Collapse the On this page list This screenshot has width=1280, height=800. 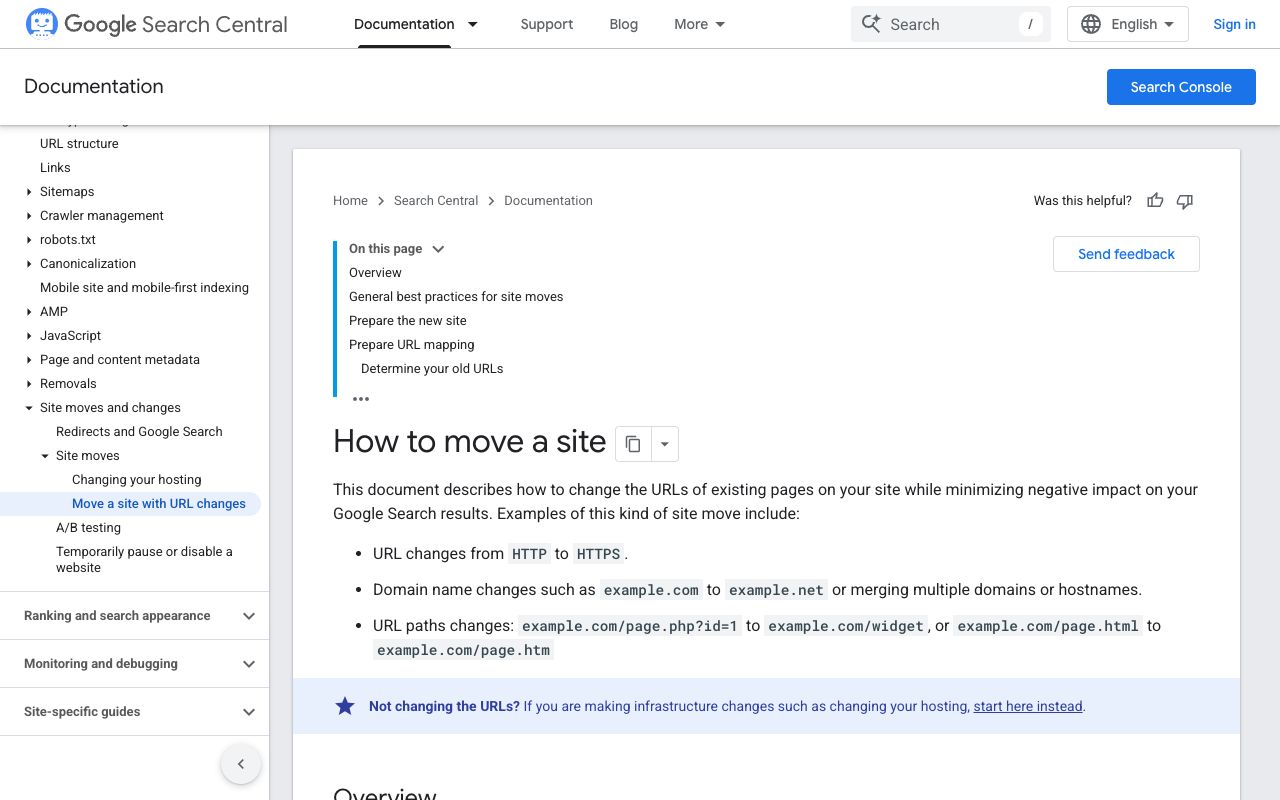pos(438,249)
